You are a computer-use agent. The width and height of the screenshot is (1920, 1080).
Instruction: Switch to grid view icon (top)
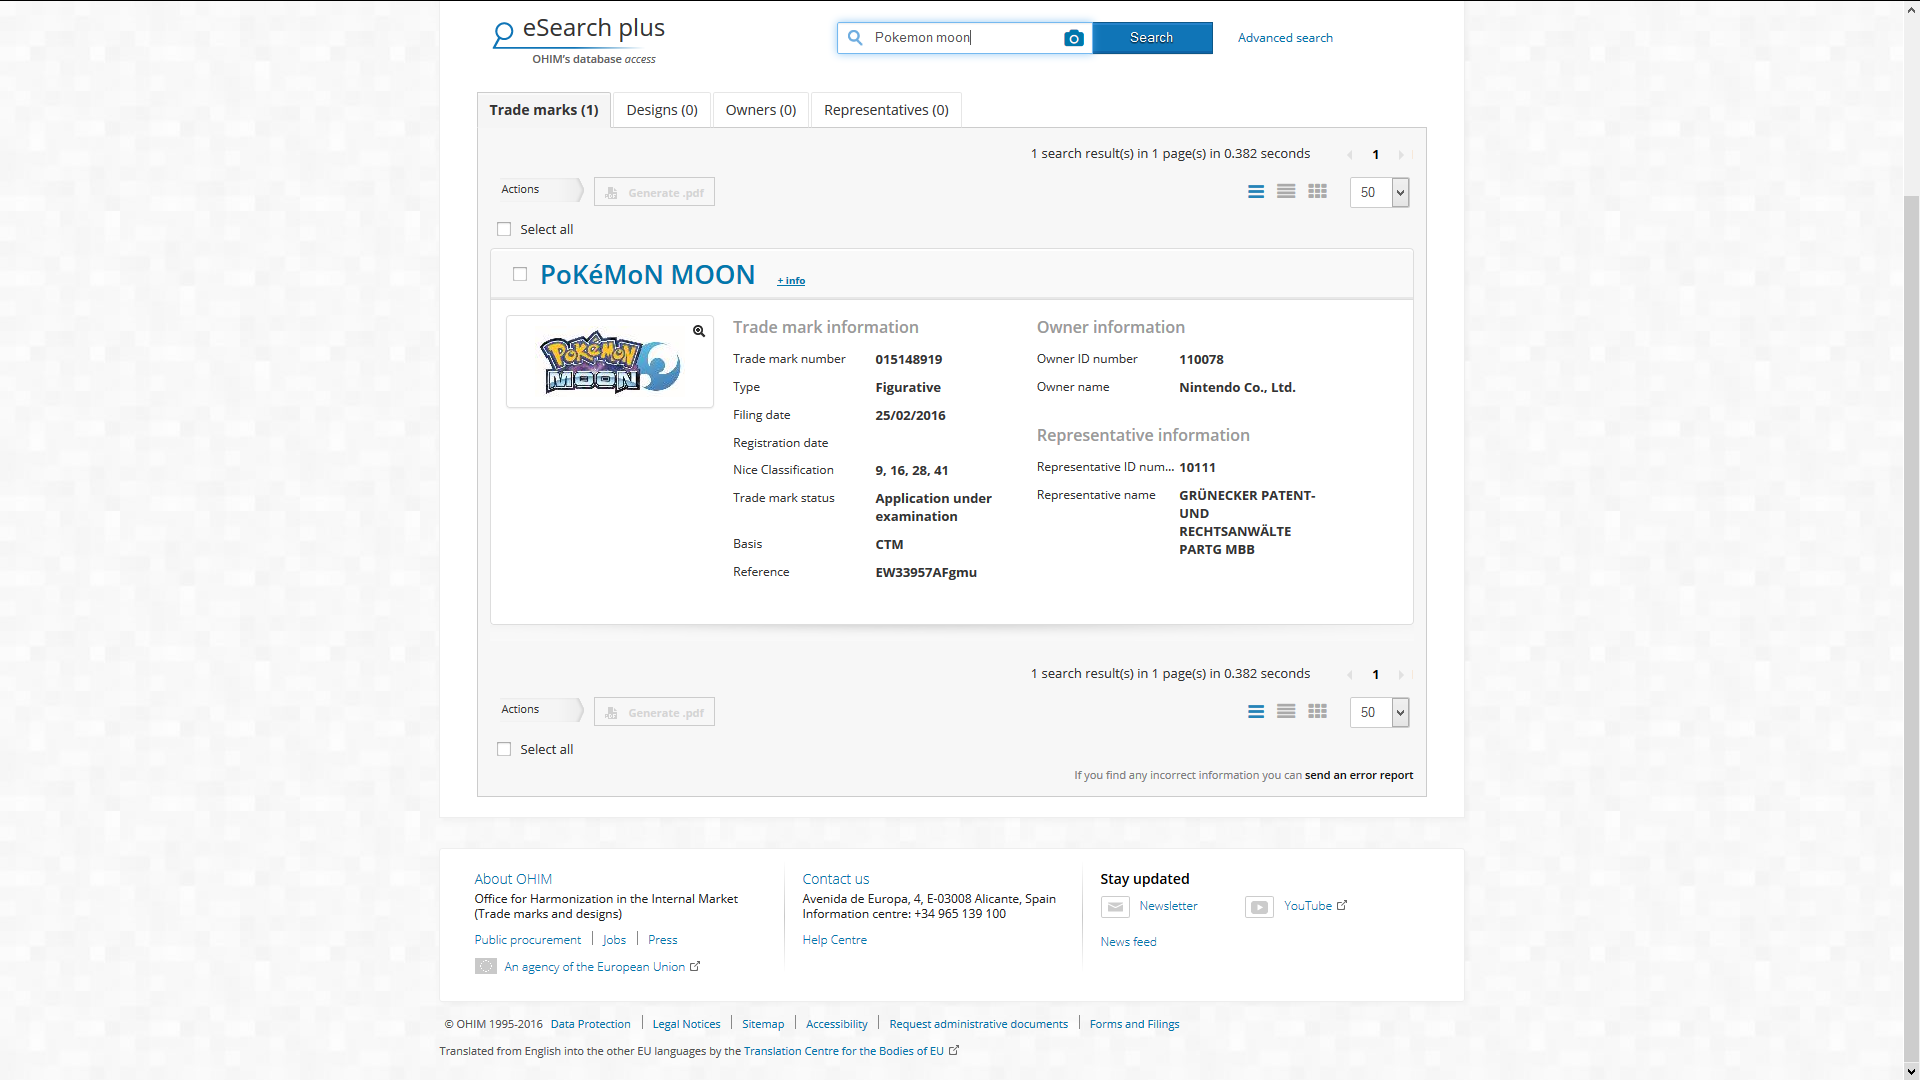tap(1317, 192)
